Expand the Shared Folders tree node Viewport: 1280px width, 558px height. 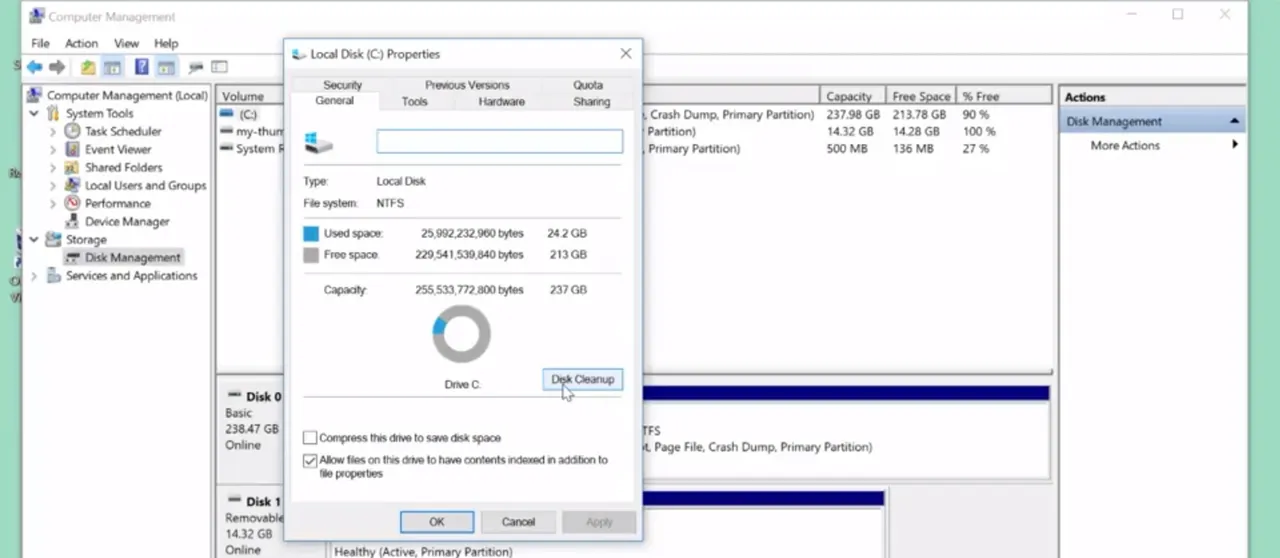(x=53, y=167)
